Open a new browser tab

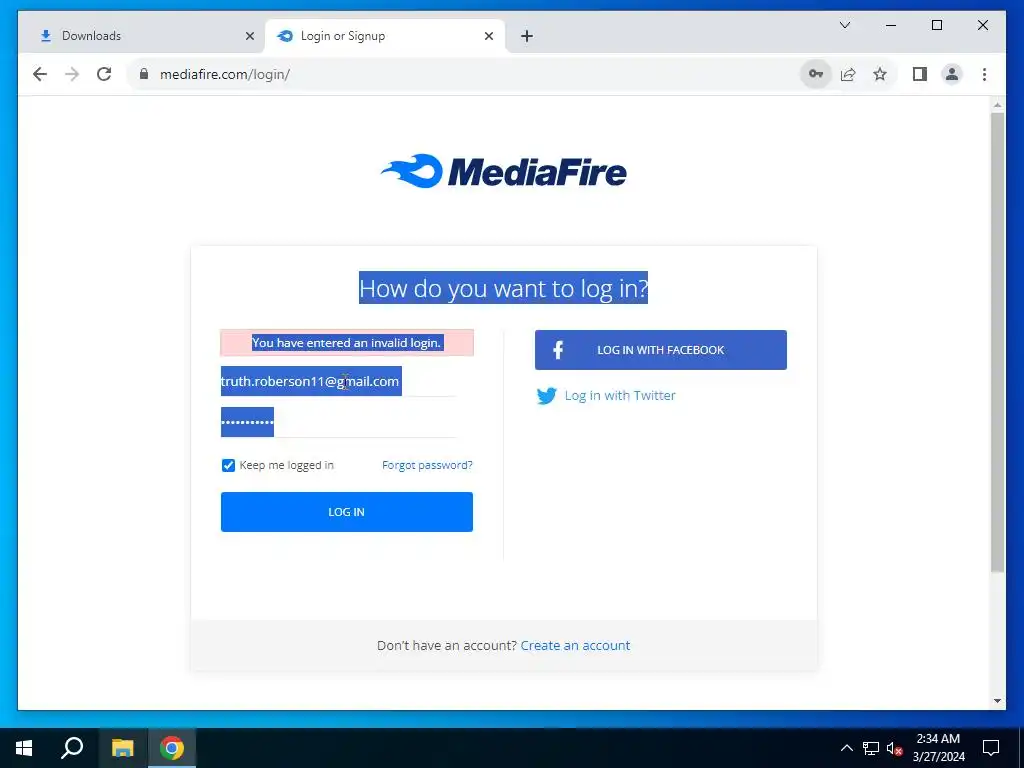526,36
